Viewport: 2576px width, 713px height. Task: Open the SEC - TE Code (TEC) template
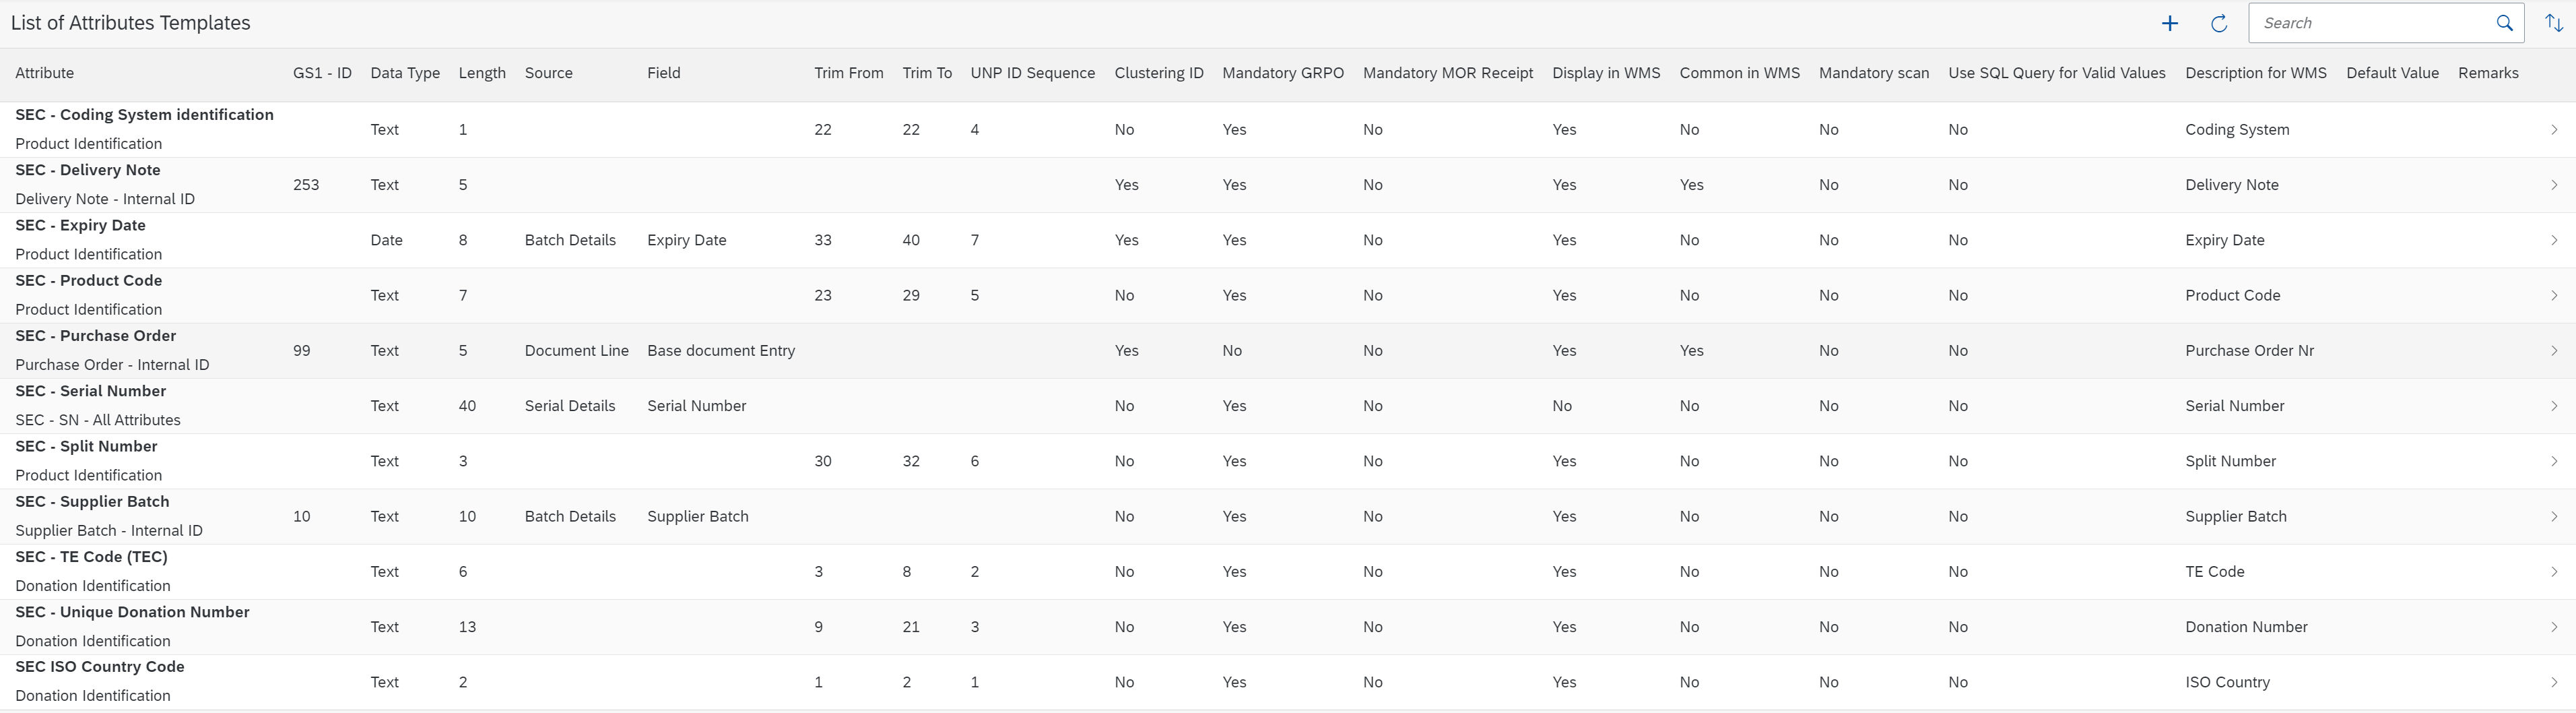tap(2557, 571)
